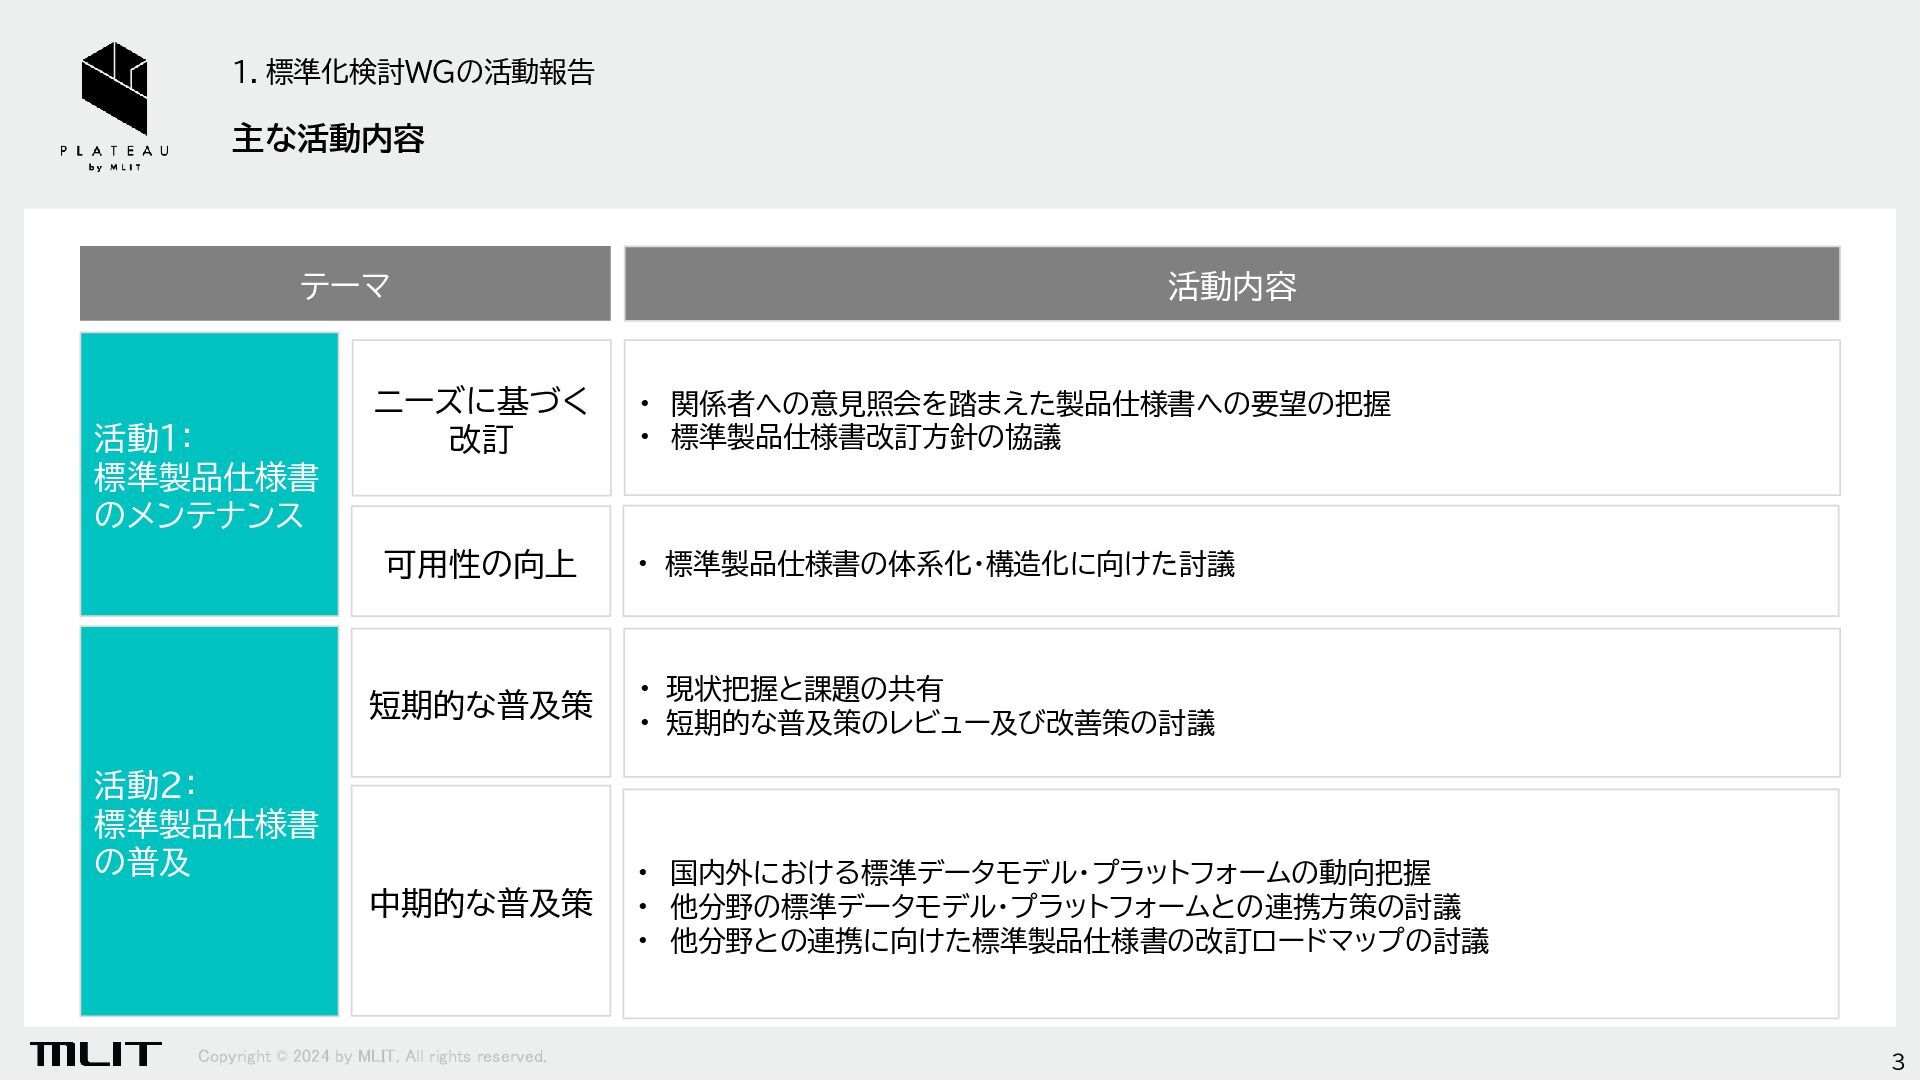Click the teal 活動2 標準製品仕様書の普及 cell
The height and width of the screenshot is (1080, 1920).
[208, 822]
